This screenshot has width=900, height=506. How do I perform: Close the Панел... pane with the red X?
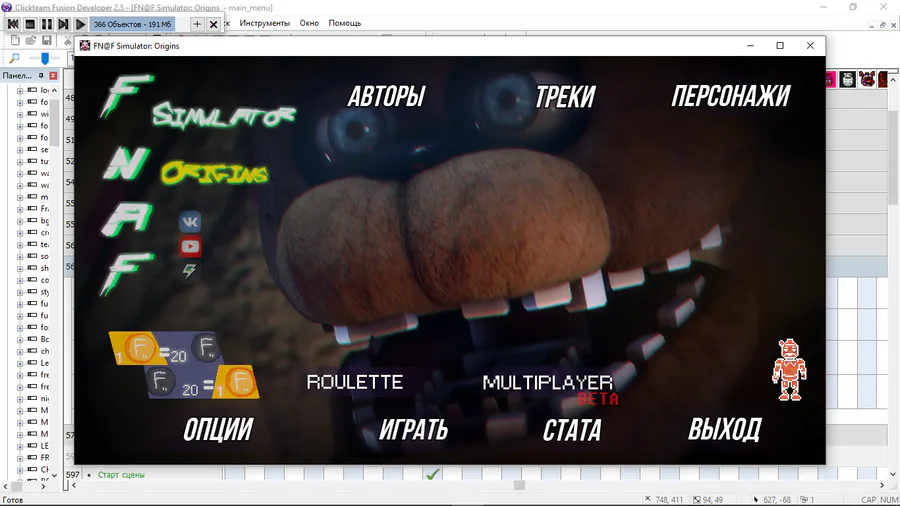53,76
